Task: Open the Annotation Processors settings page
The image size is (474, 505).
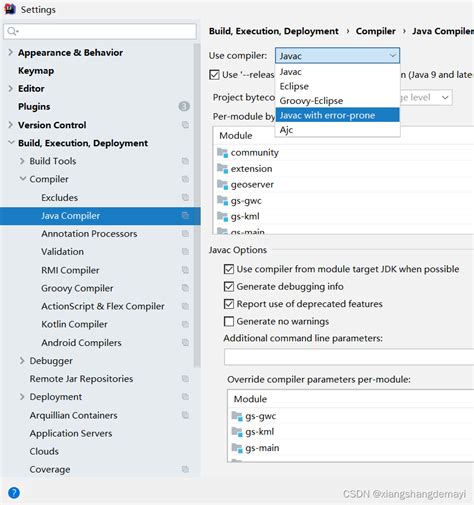Action: [x=89, y=234]
